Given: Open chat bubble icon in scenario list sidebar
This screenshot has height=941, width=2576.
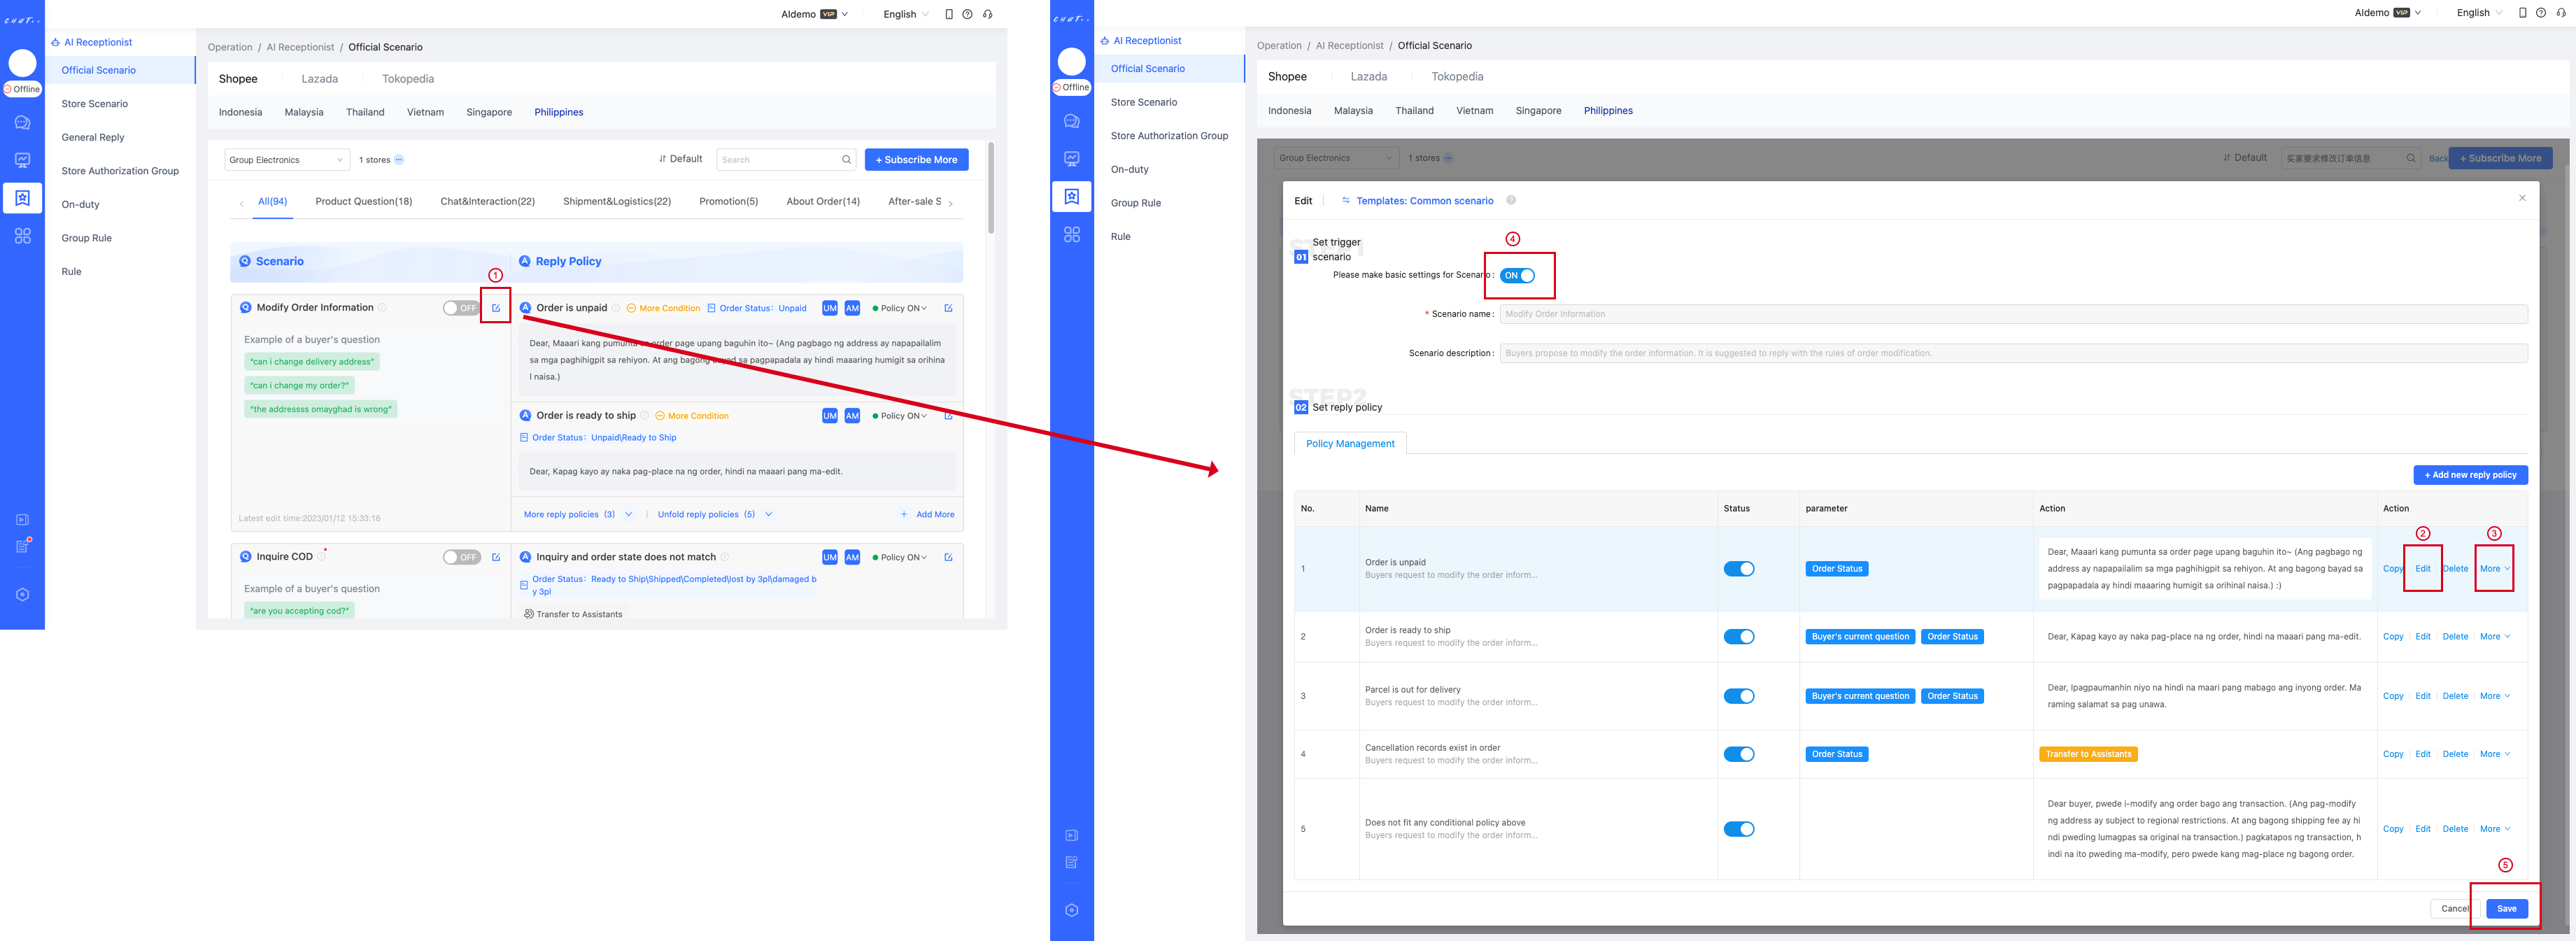Looking at the screenshot, I should (22, 123).
